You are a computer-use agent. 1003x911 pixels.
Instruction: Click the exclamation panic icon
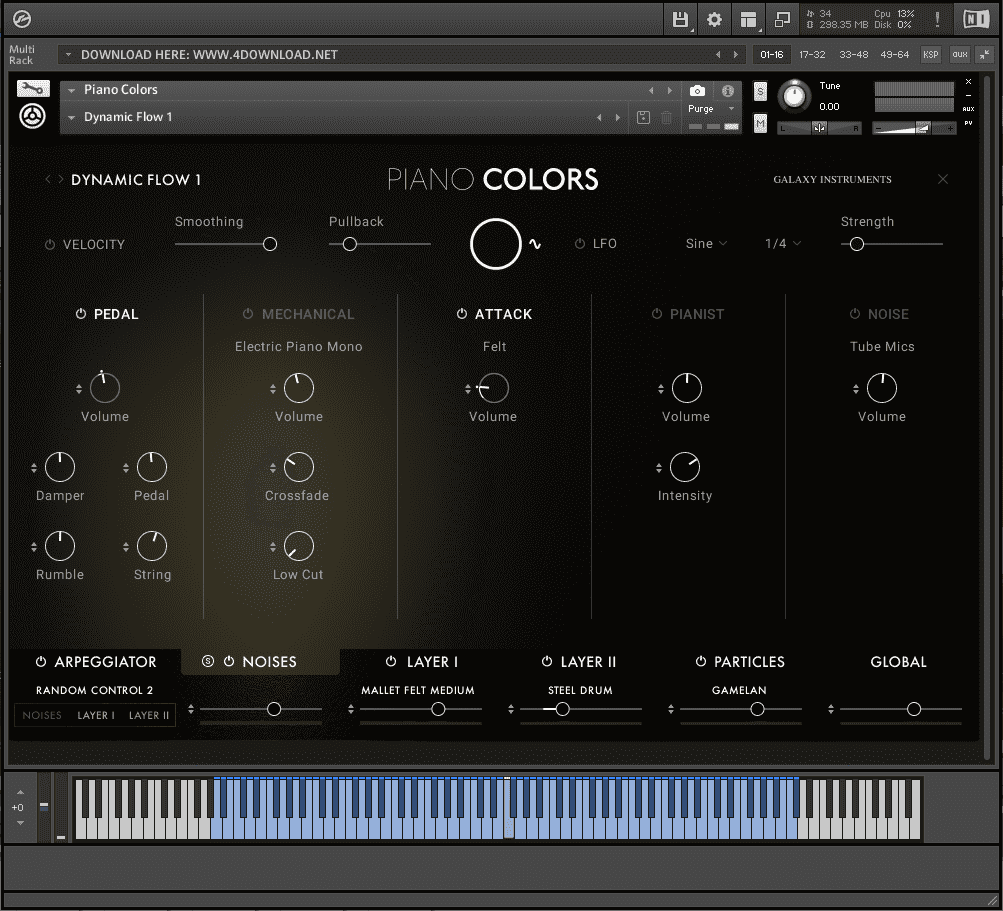(937, 19)
